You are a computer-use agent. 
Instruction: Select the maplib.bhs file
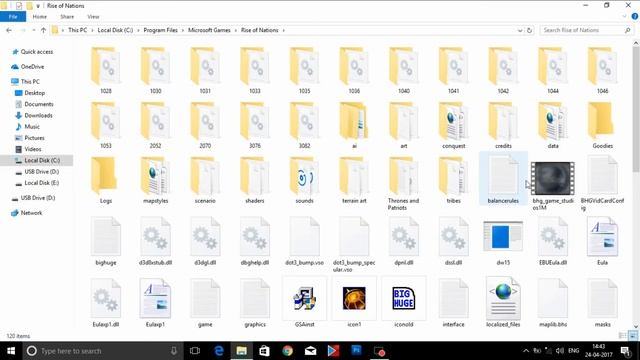click(x=553, y=302)
